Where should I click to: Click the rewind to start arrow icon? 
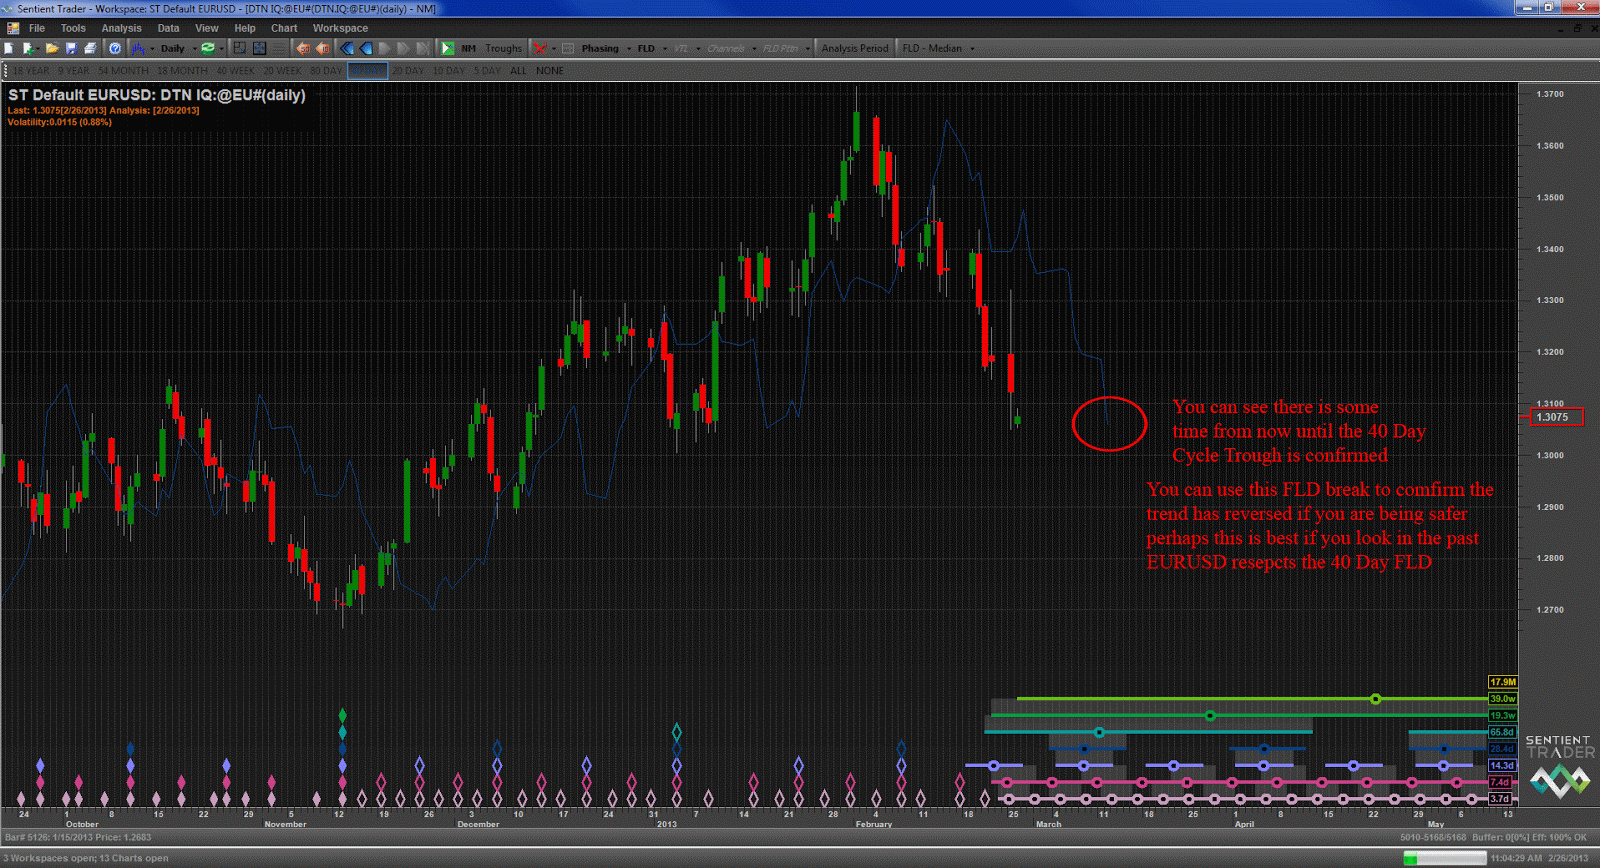(x=347, y=48)
